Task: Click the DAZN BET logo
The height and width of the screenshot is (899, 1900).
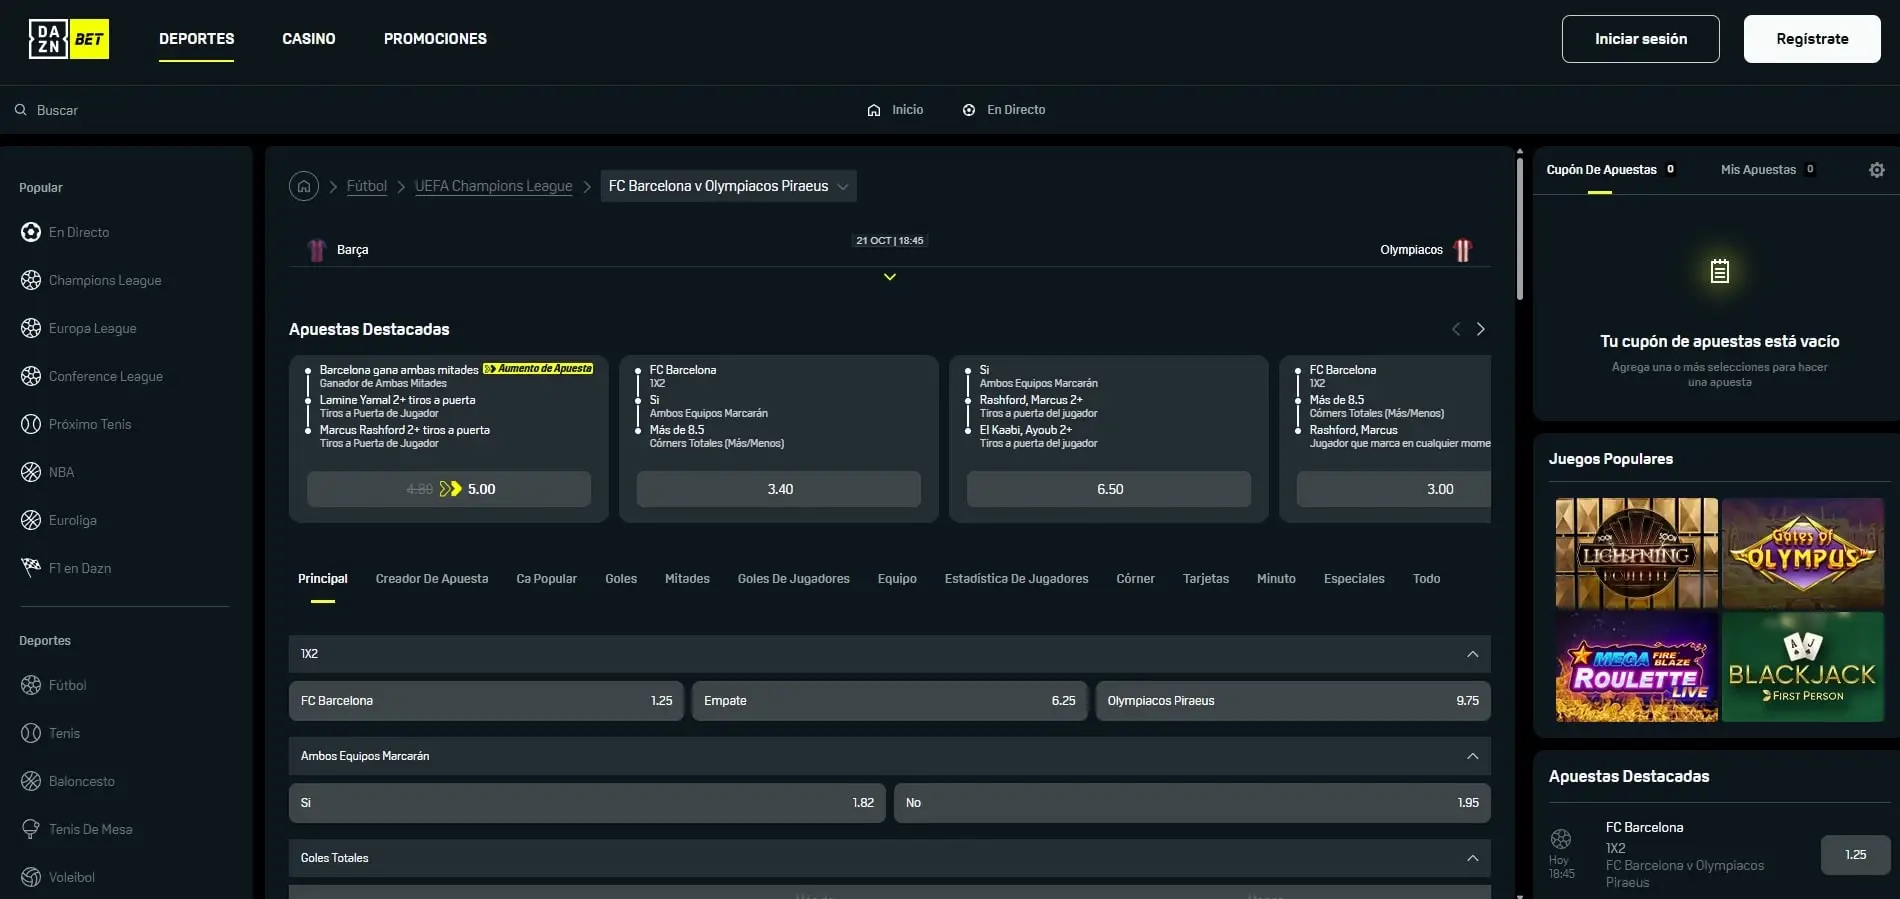Action: tap(69, 39)
